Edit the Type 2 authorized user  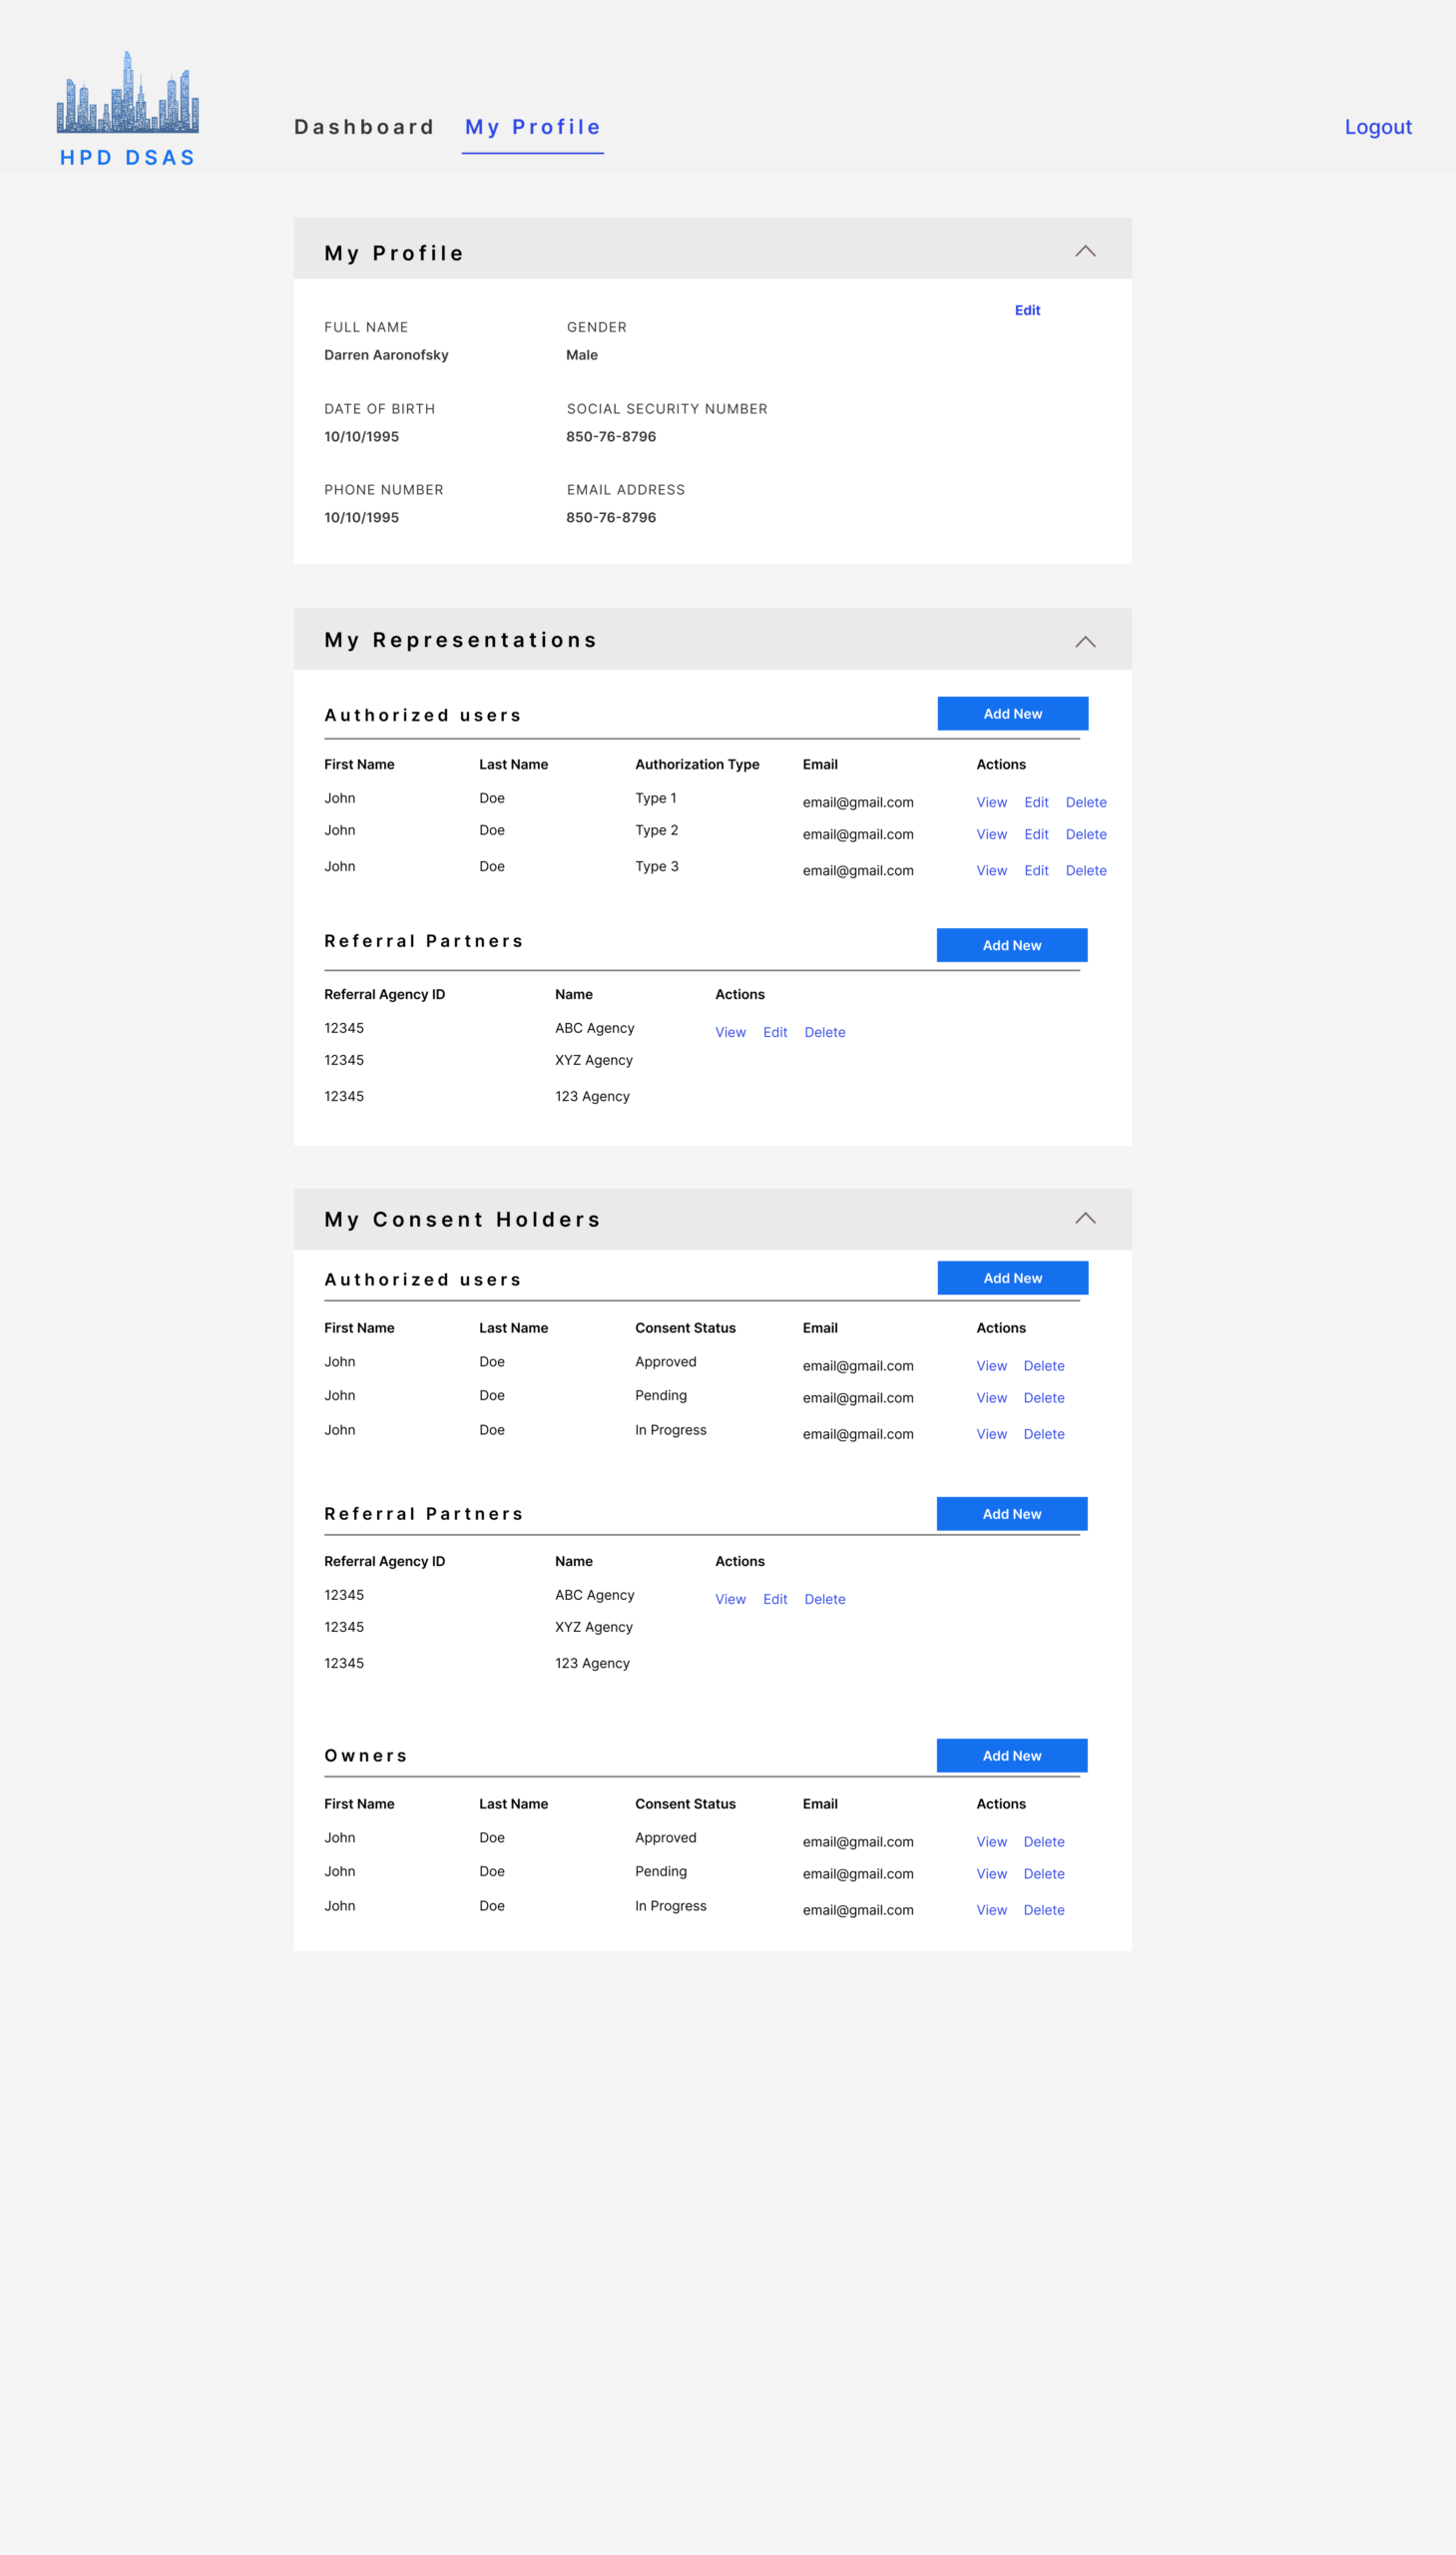point(1036,834)
